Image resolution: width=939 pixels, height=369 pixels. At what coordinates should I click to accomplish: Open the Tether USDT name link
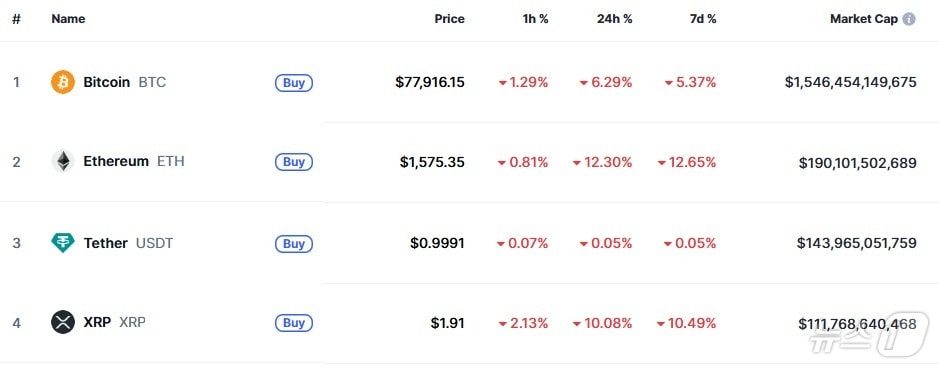[128, 243]
